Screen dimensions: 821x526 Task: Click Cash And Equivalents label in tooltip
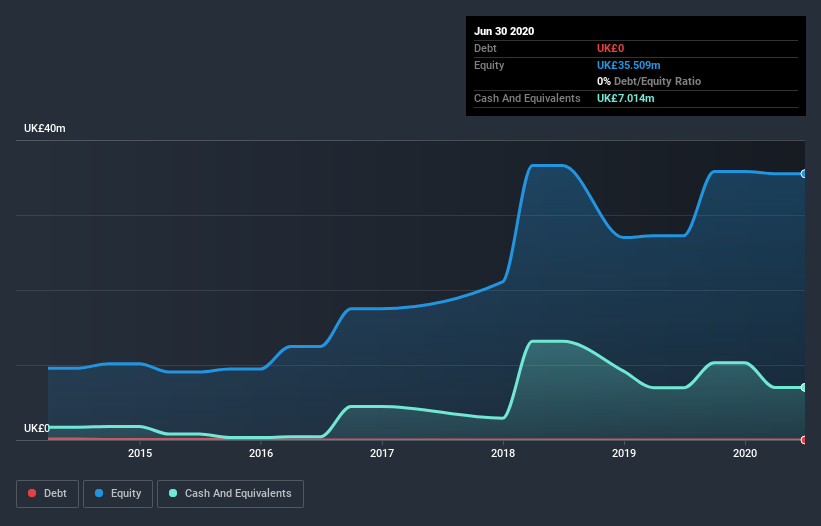click(x=527, y=98)
